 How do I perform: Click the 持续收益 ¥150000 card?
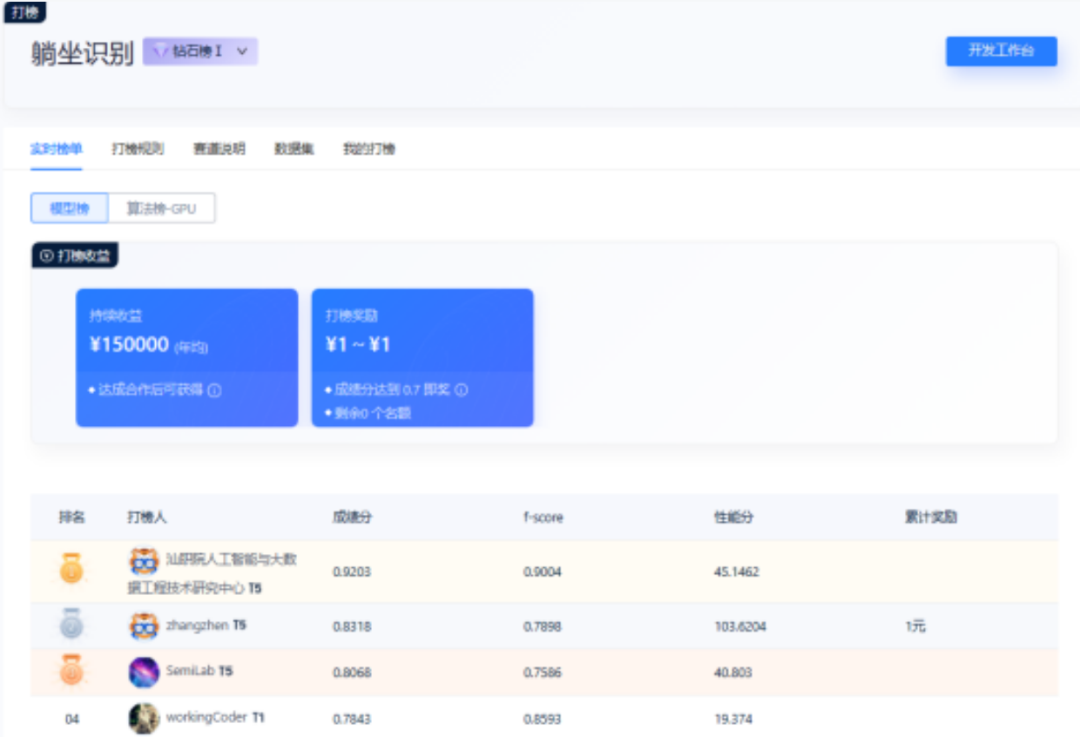[x=187, y=357]
